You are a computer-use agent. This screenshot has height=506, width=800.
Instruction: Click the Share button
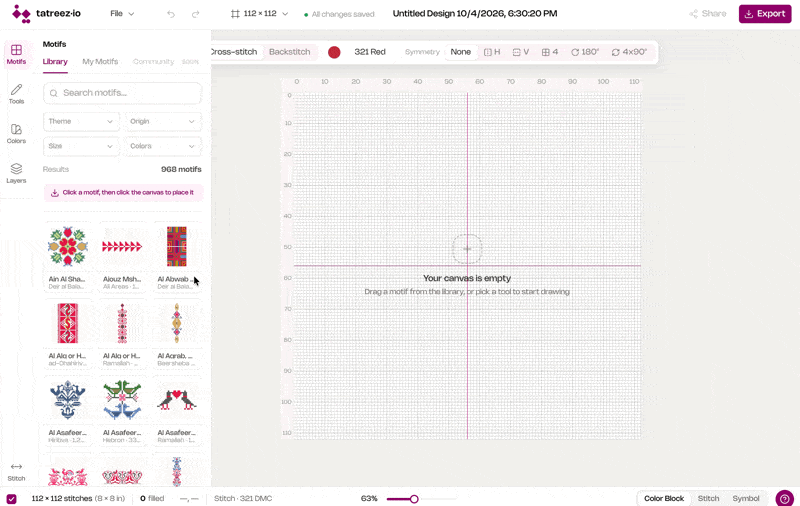[x=708, y=14]
